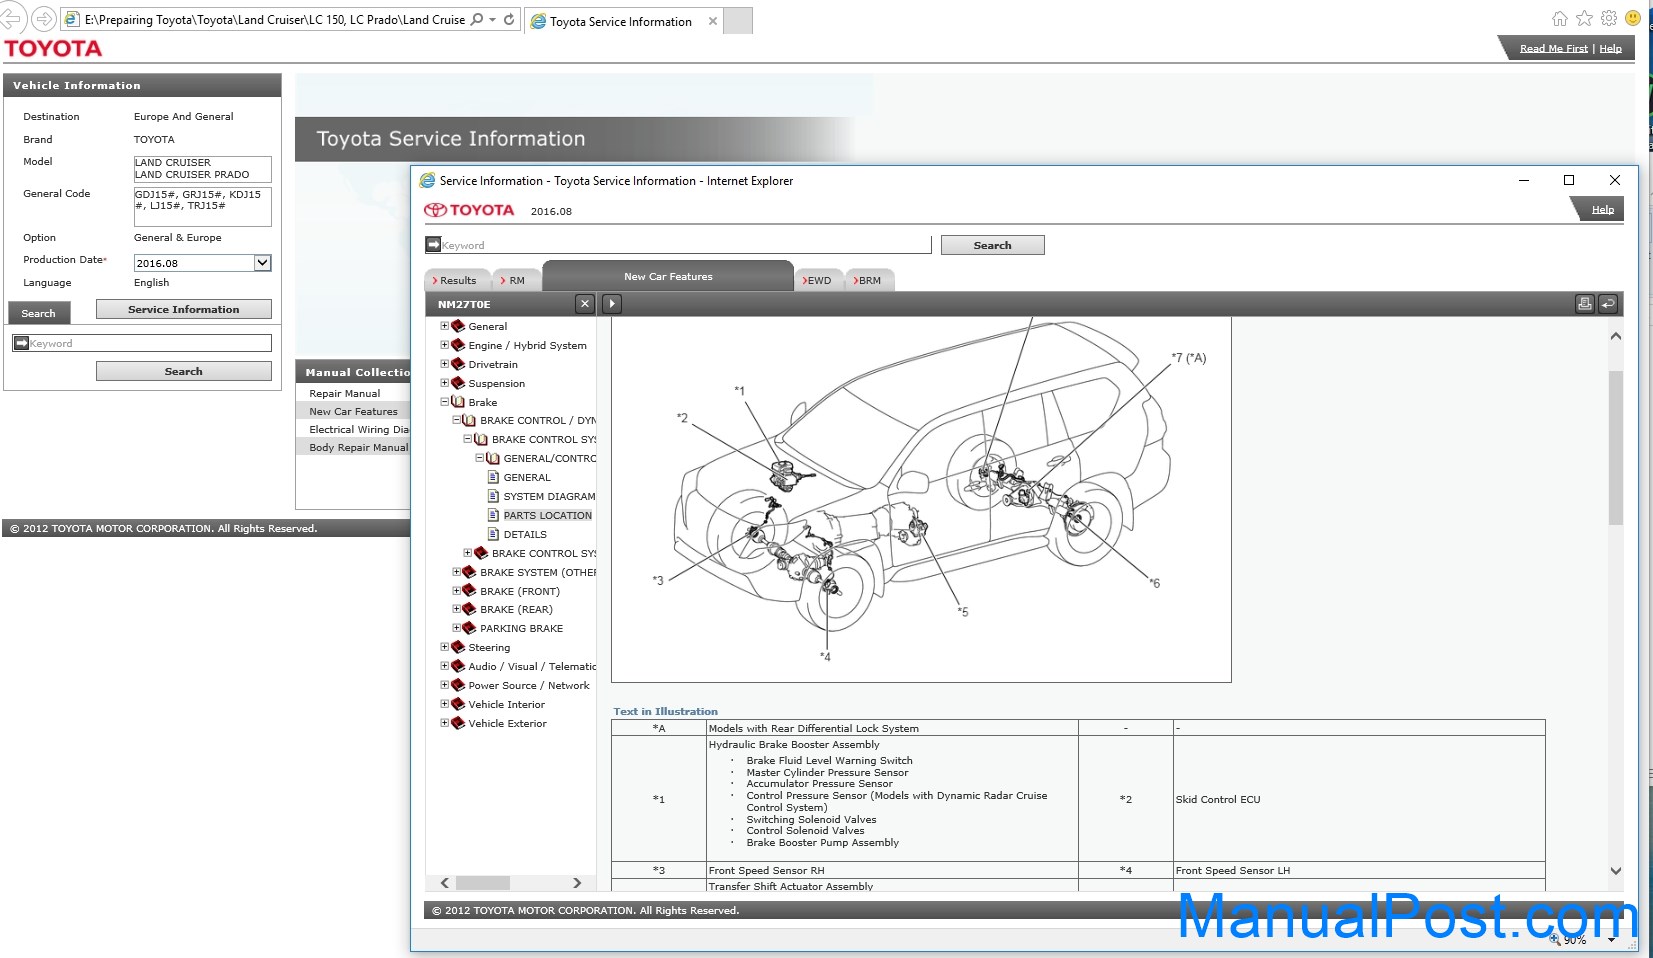
Task: Click the TOYOTA logo in Service Information popup
Action: pyautogui.click(x=469, y=210)
